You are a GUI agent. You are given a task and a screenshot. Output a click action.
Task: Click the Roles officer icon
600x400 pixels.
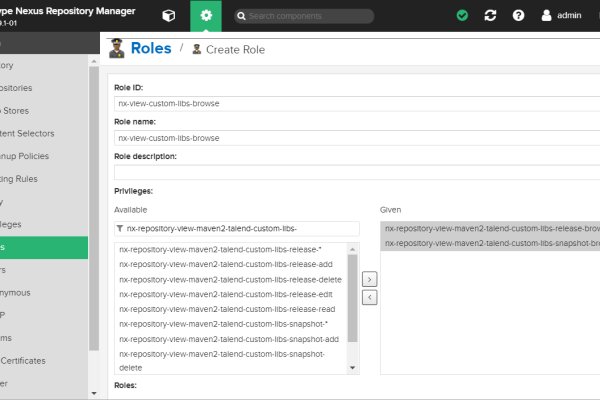(x=117, y=48)
